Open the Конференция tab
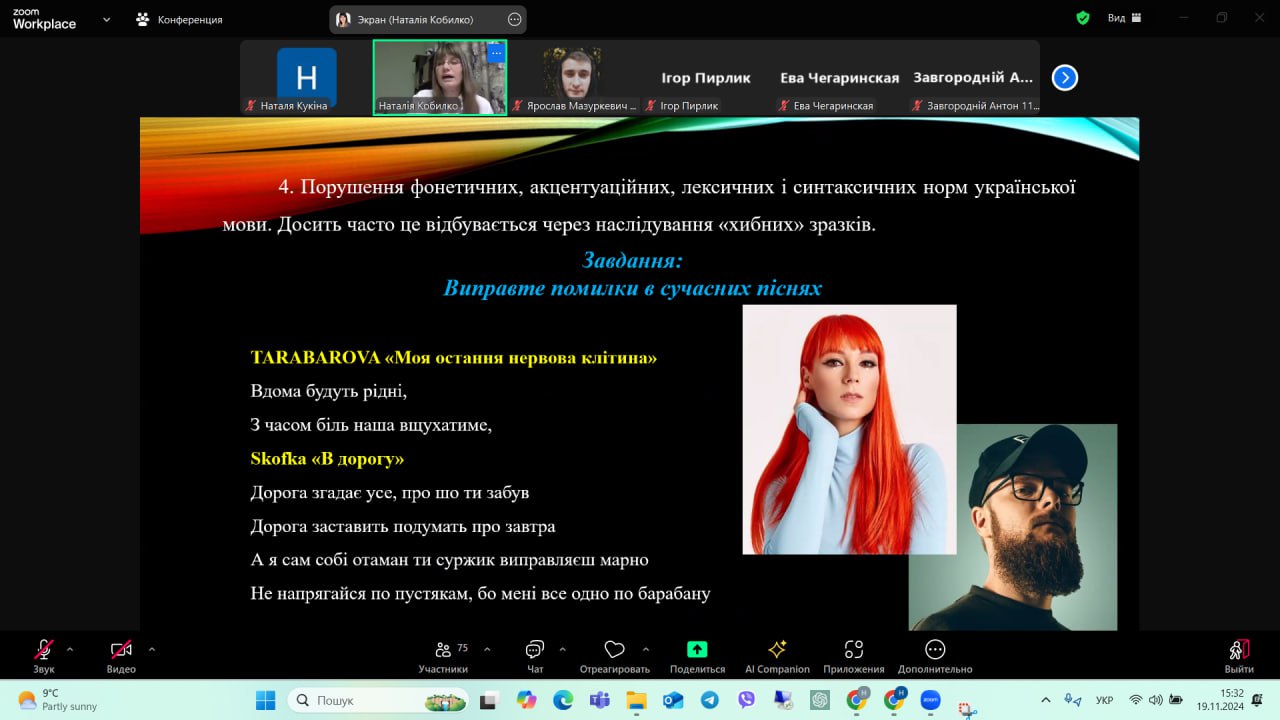 pos(180,19)
